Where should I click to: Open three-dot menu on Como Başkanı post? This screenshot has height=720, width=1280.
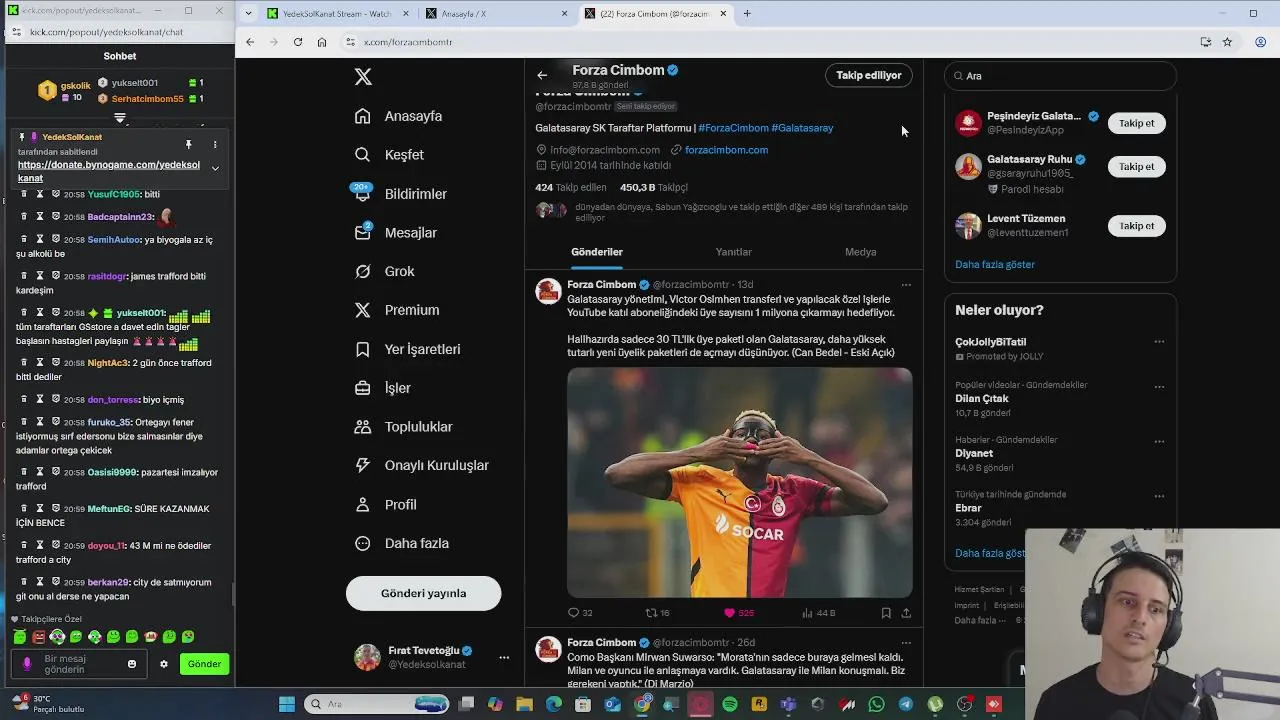point(906,643)
